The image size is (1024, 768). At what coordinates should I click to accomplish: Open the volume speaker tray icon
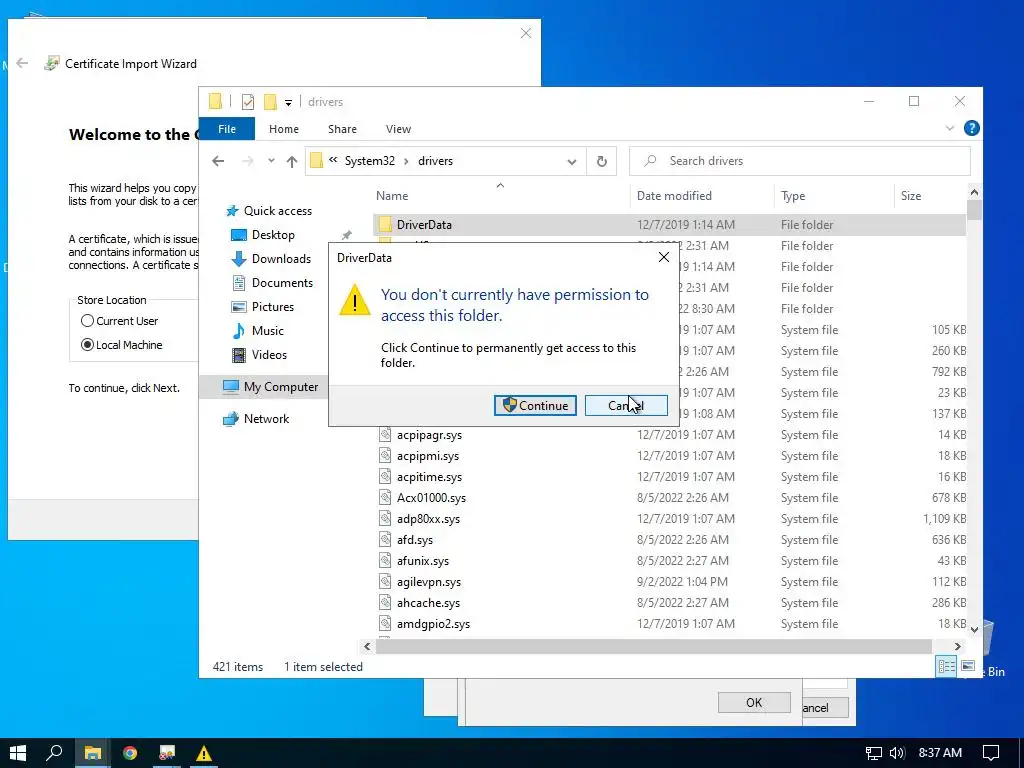click(897, 753)
